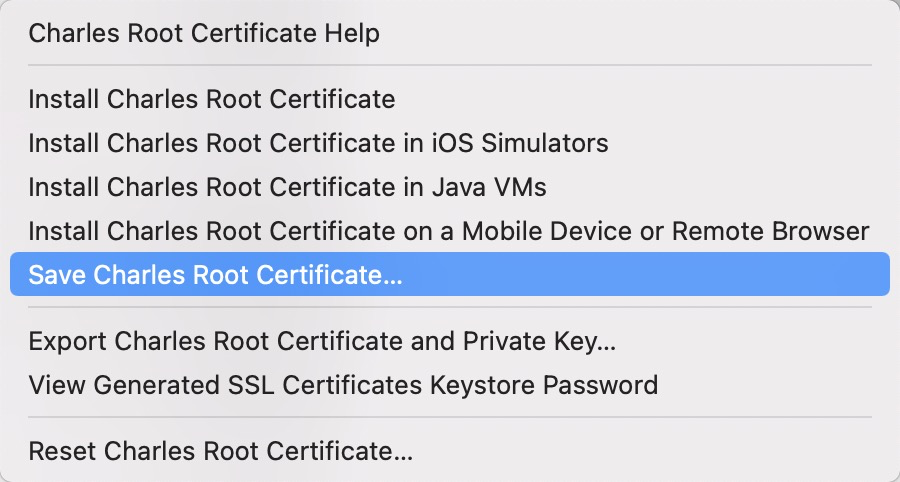Image resolution: width=900 pixels, height=482 pixels.
Task: Choose install on Mobile Device or Remote Browser
Action: point(448,231)
